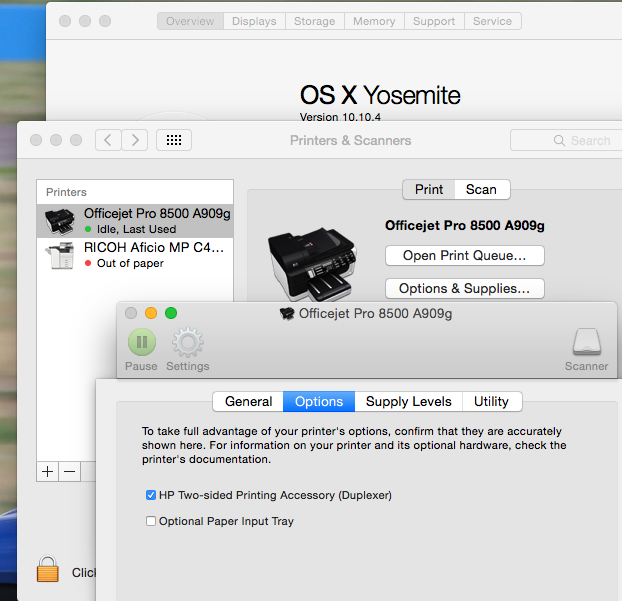The width and height of the screenshot is (622, 601).
Task: Add a printer with the plus button
Action: point(48,472)
